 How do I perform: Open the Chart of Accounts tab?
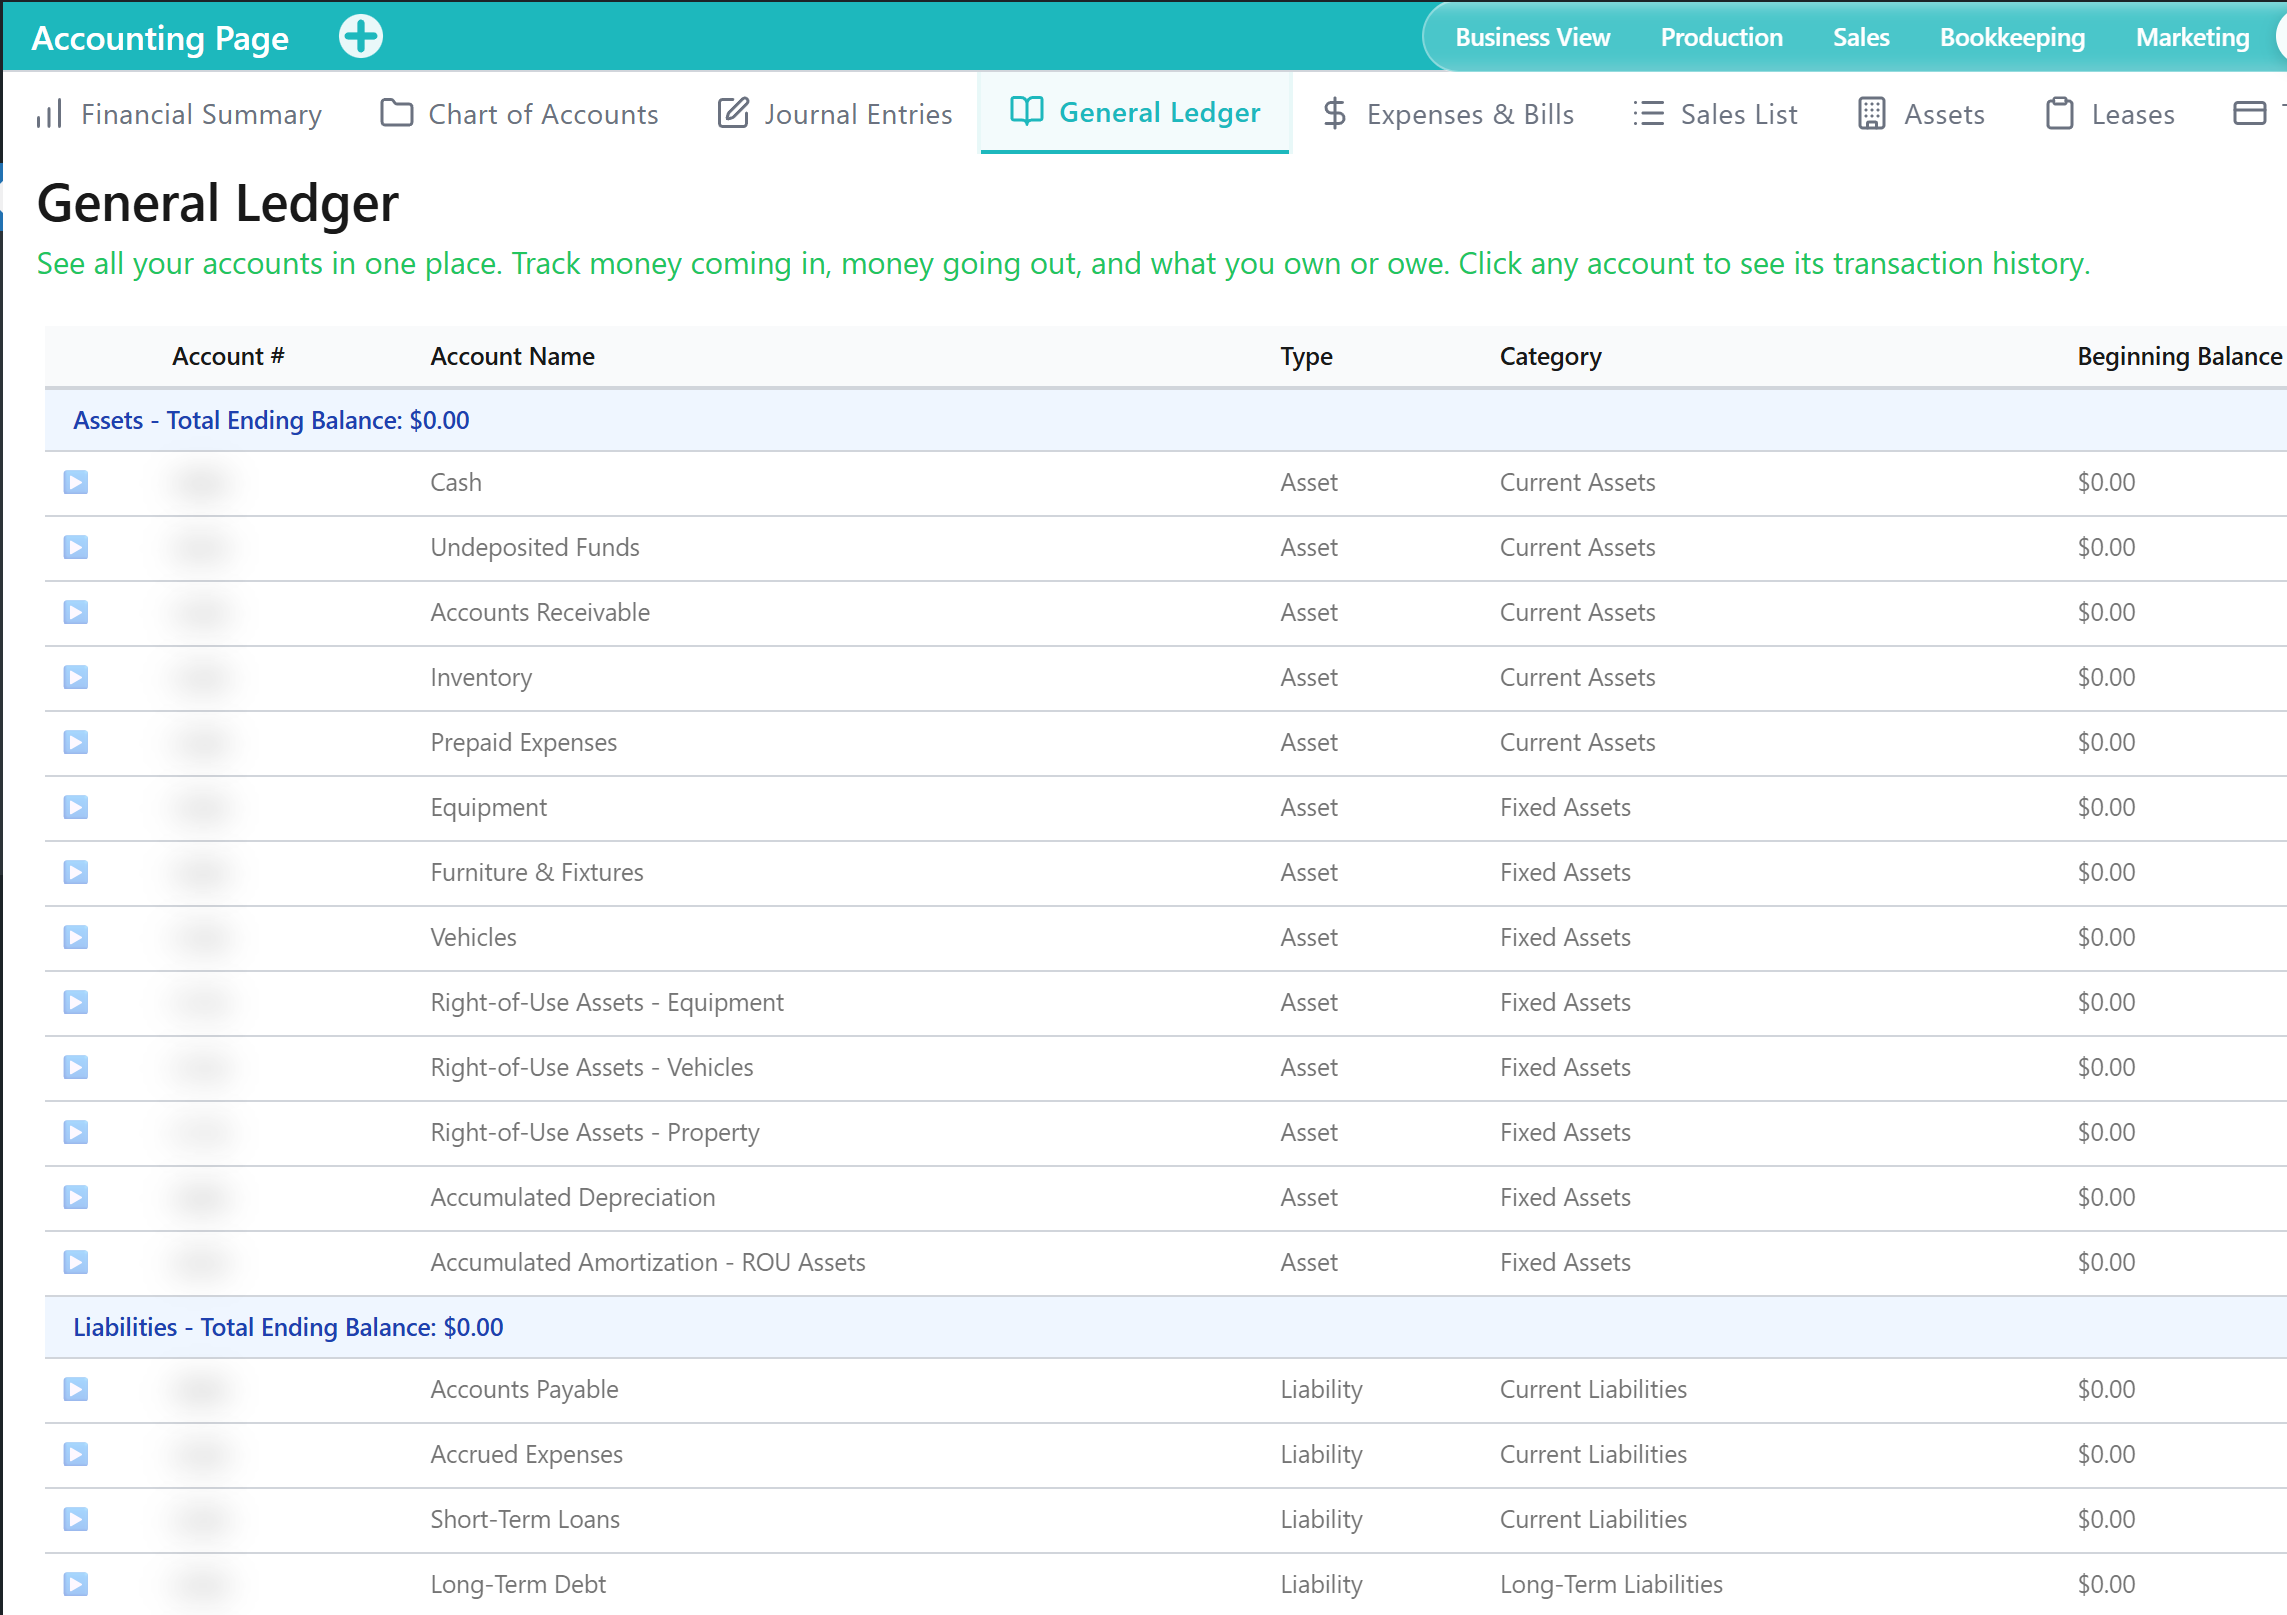coord(519,114)
